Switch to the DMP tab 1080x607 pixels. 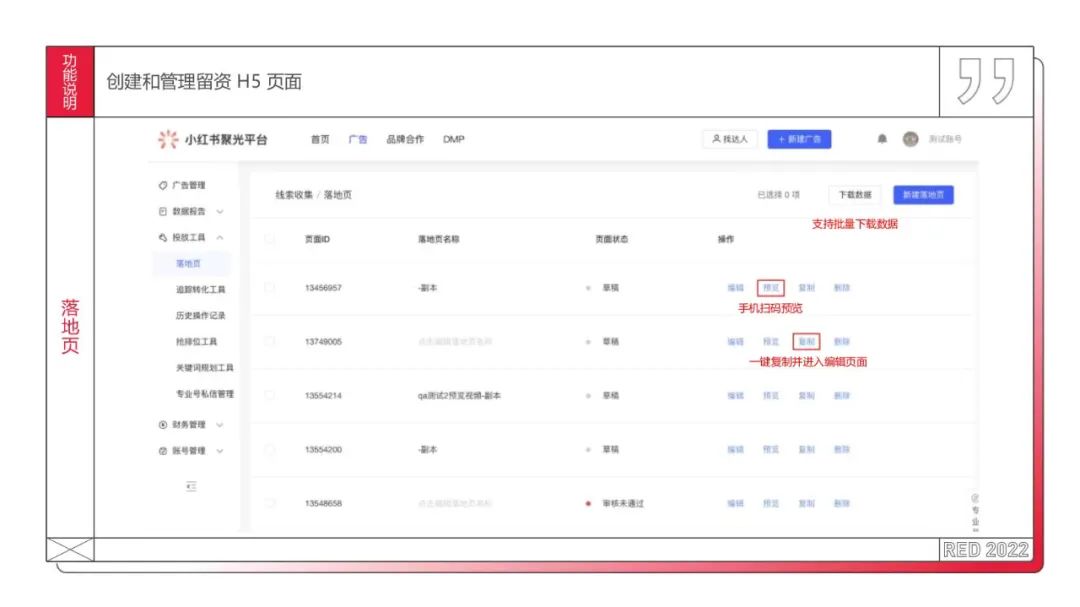[x=454, y=139]
